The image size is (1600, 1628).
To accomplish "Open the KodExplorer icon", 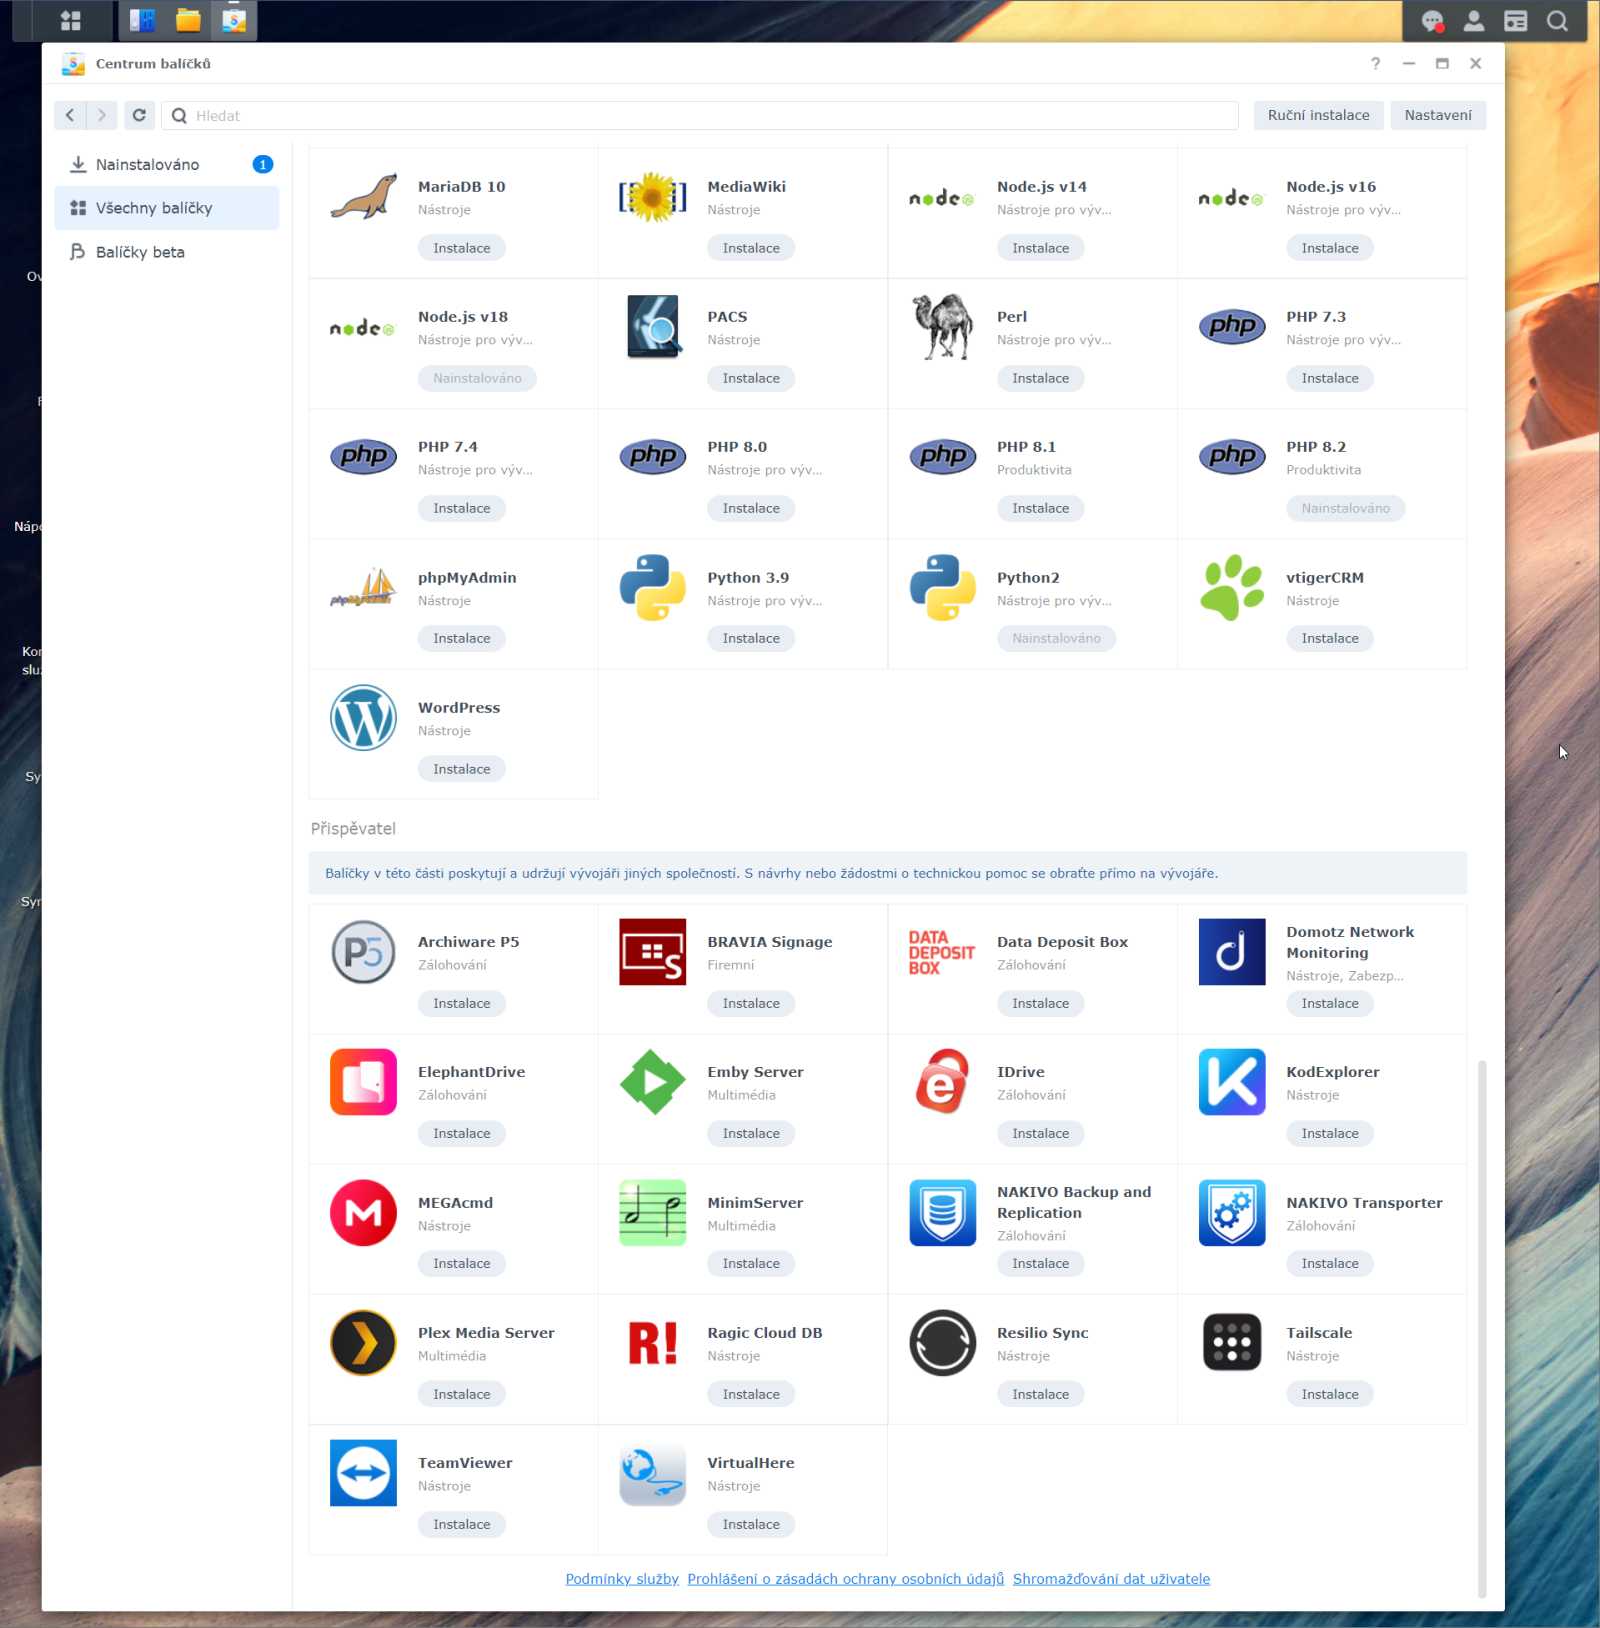I will [x=1232, y=1082].
